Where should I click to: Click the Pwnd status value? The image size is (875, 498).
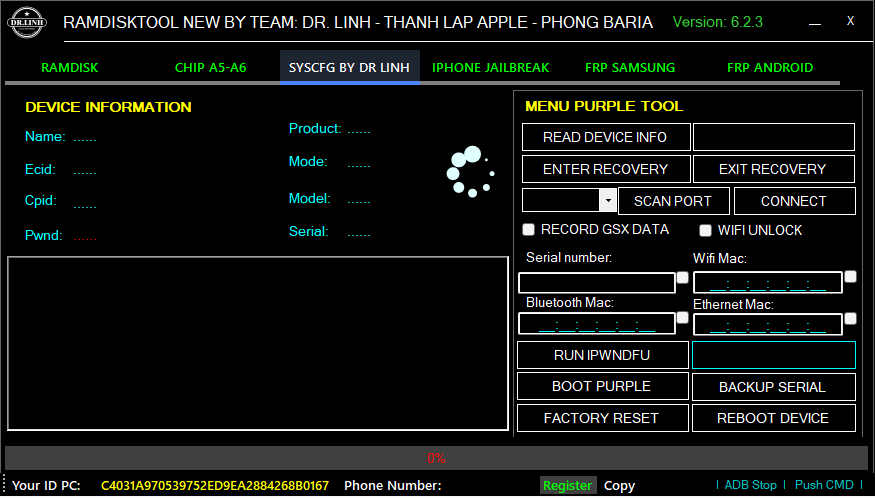85,237
